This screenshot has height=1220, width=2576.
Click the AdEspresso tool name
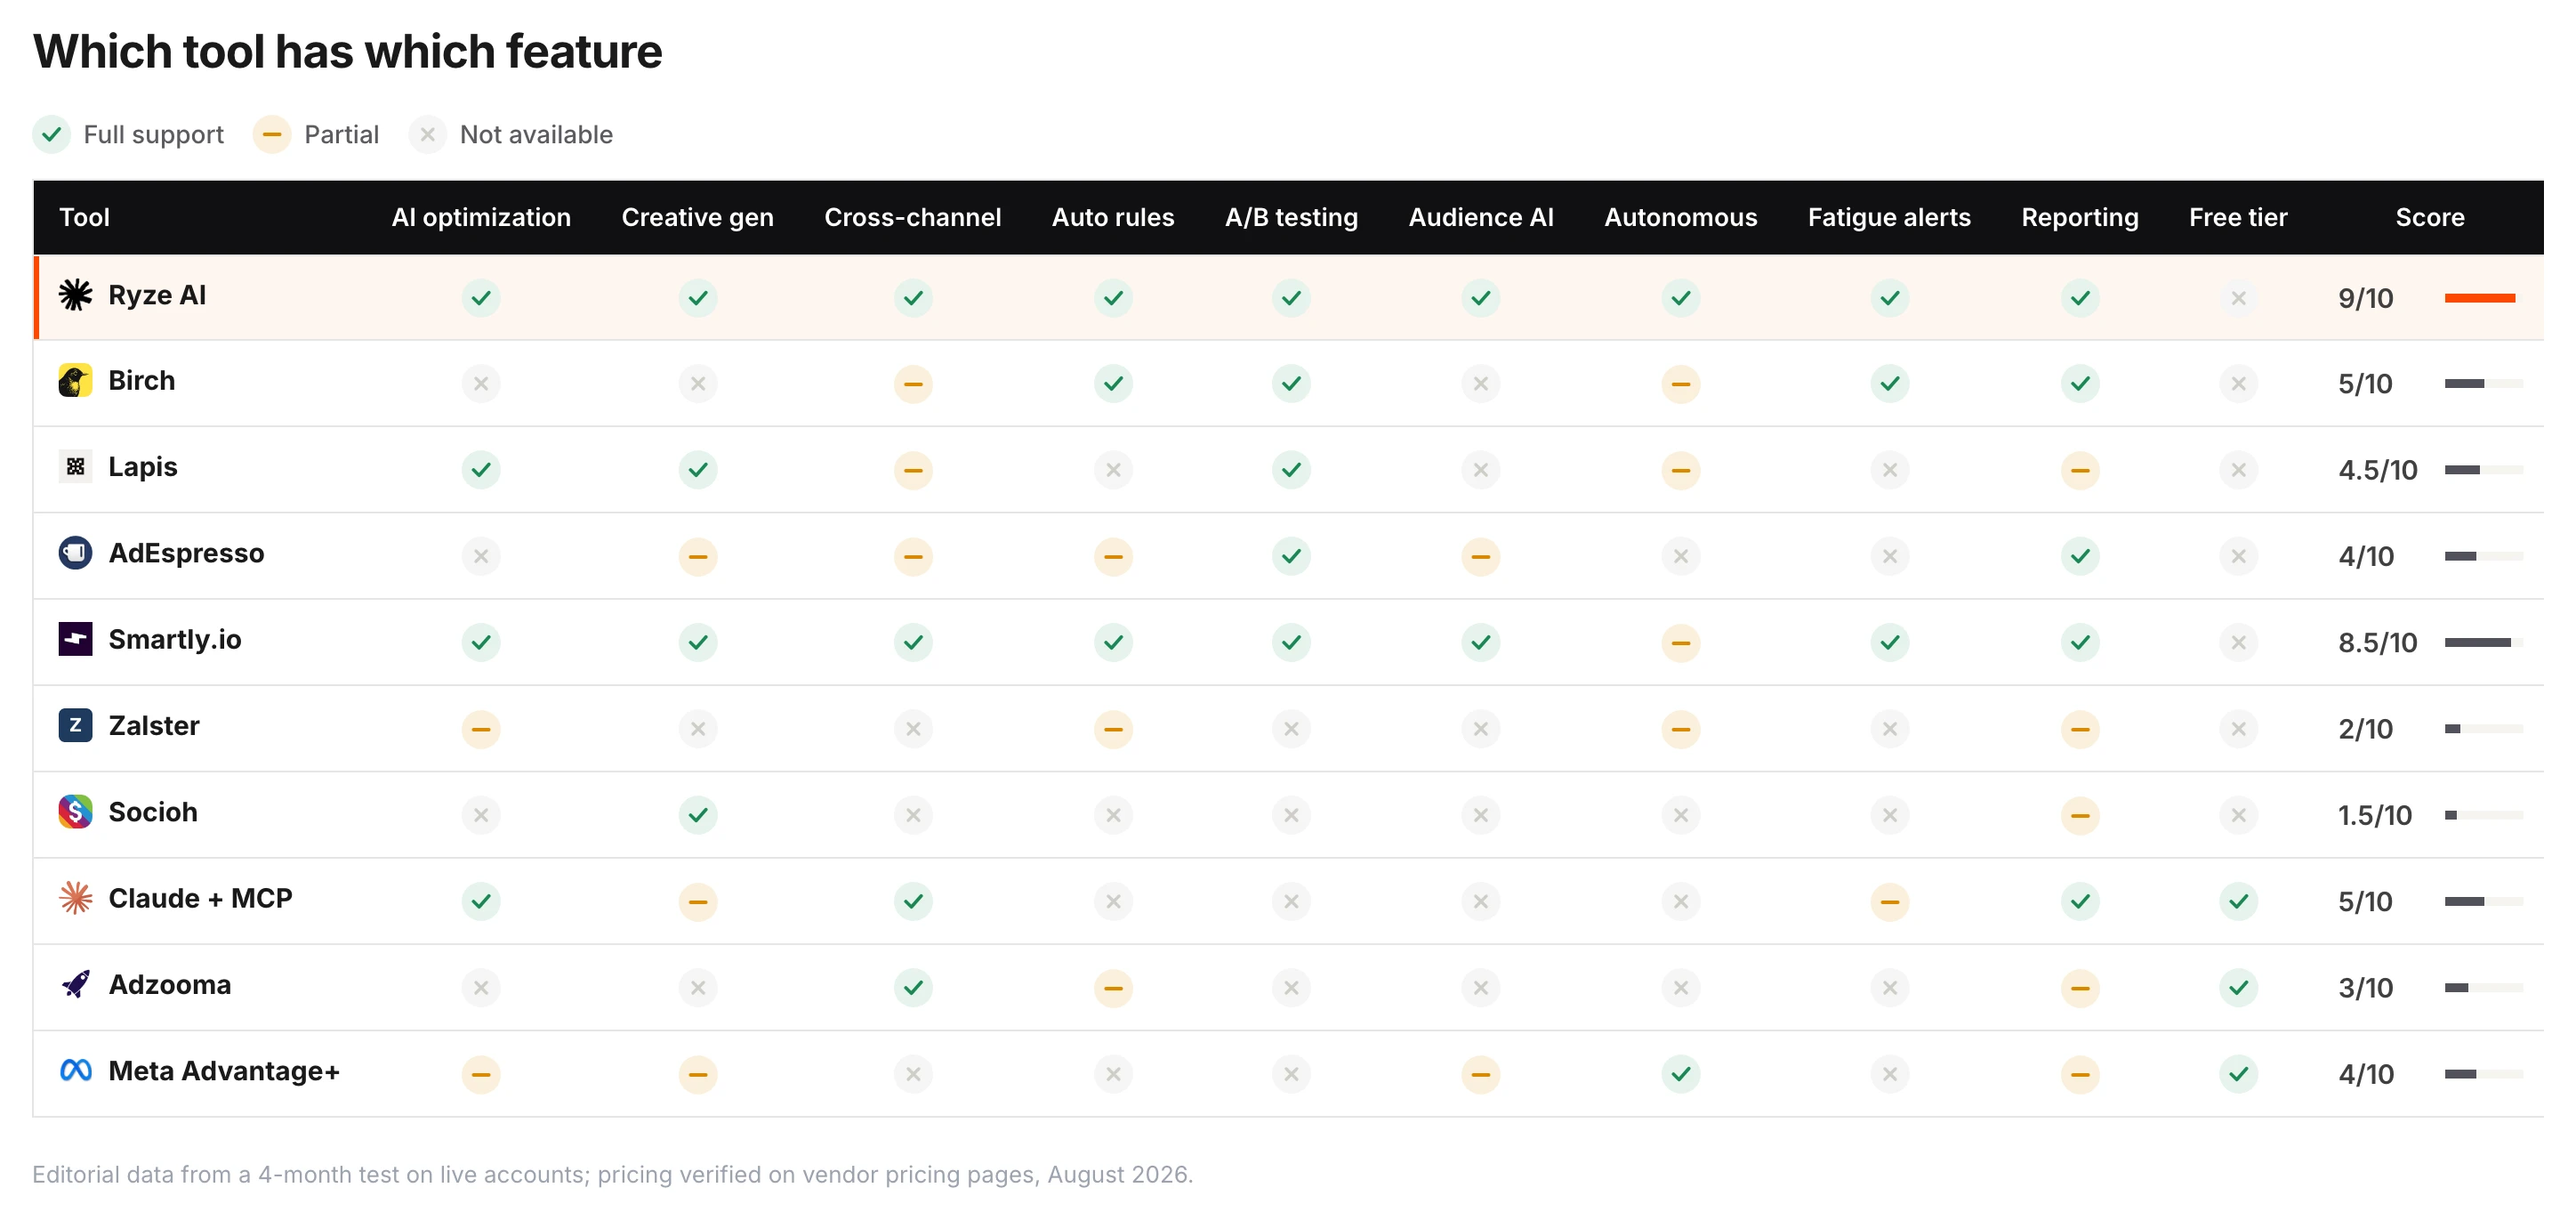coord(186,553)
